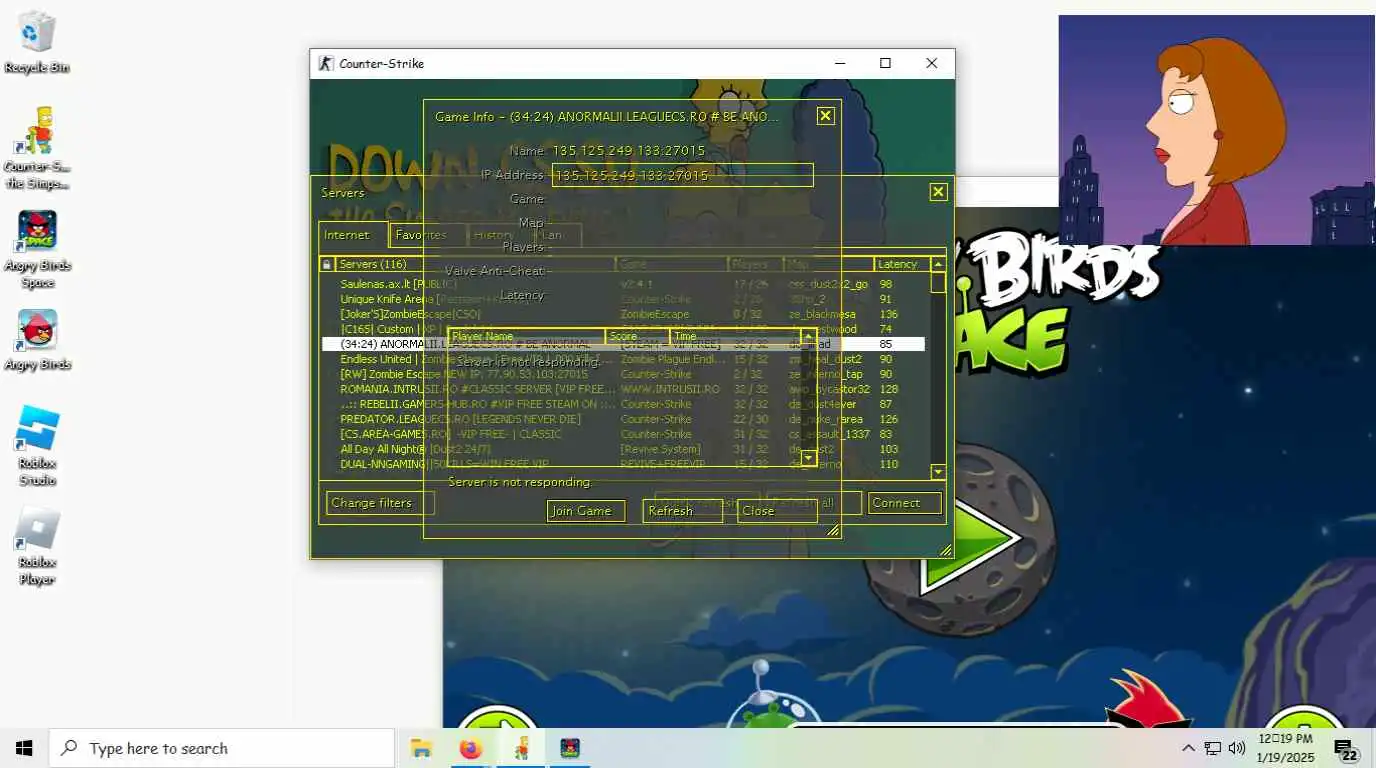
Task: Select [Joker'S]ZombieEscape[CSO] server row
Action: pos(623,314)
